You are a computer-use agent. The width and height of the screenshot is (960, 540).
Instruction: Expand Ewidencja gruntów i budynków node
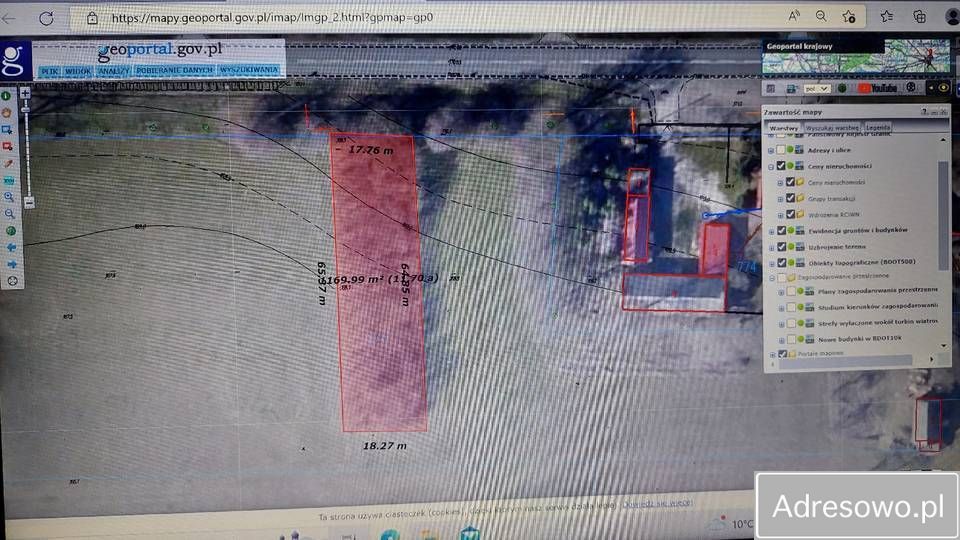(x=771, y=231)
